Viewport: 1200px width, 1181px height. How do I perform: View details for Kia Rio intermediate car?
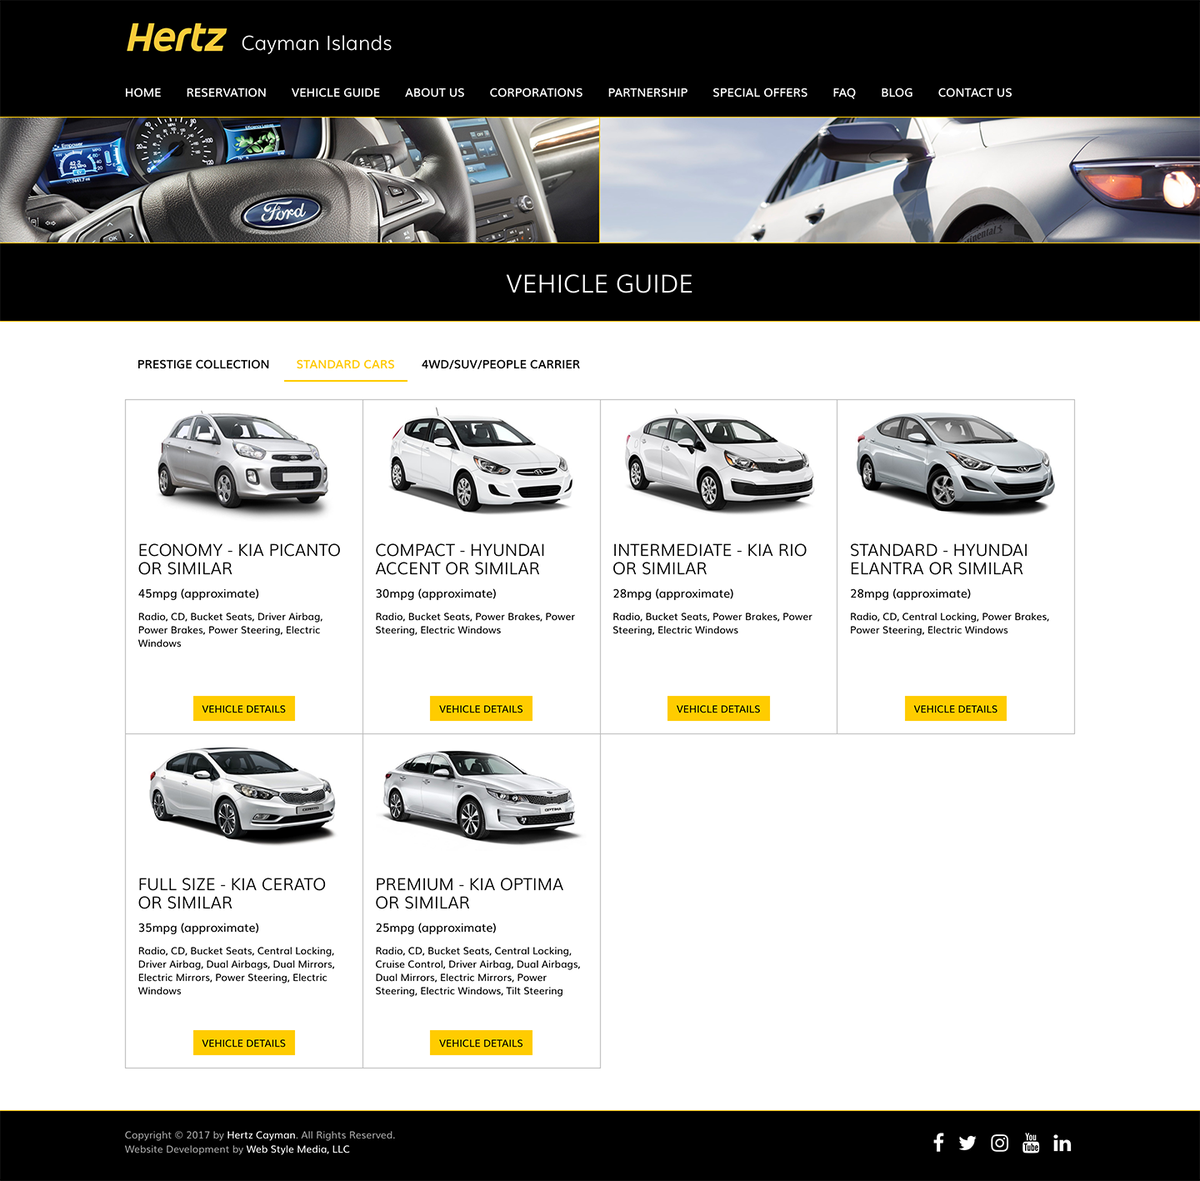(718, 709)
